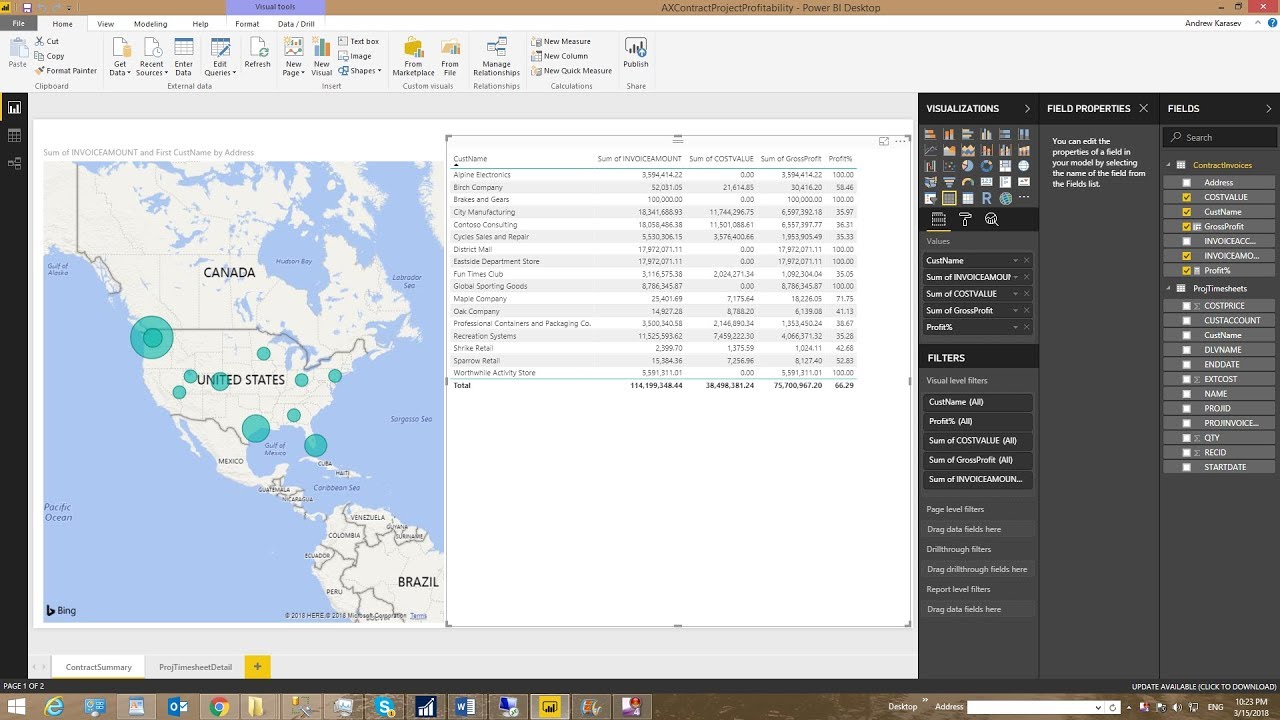Screen dimensions: 1280x720
Task: Collapse the ContractInvoices table tree
Action: (x=1168, y=165)
